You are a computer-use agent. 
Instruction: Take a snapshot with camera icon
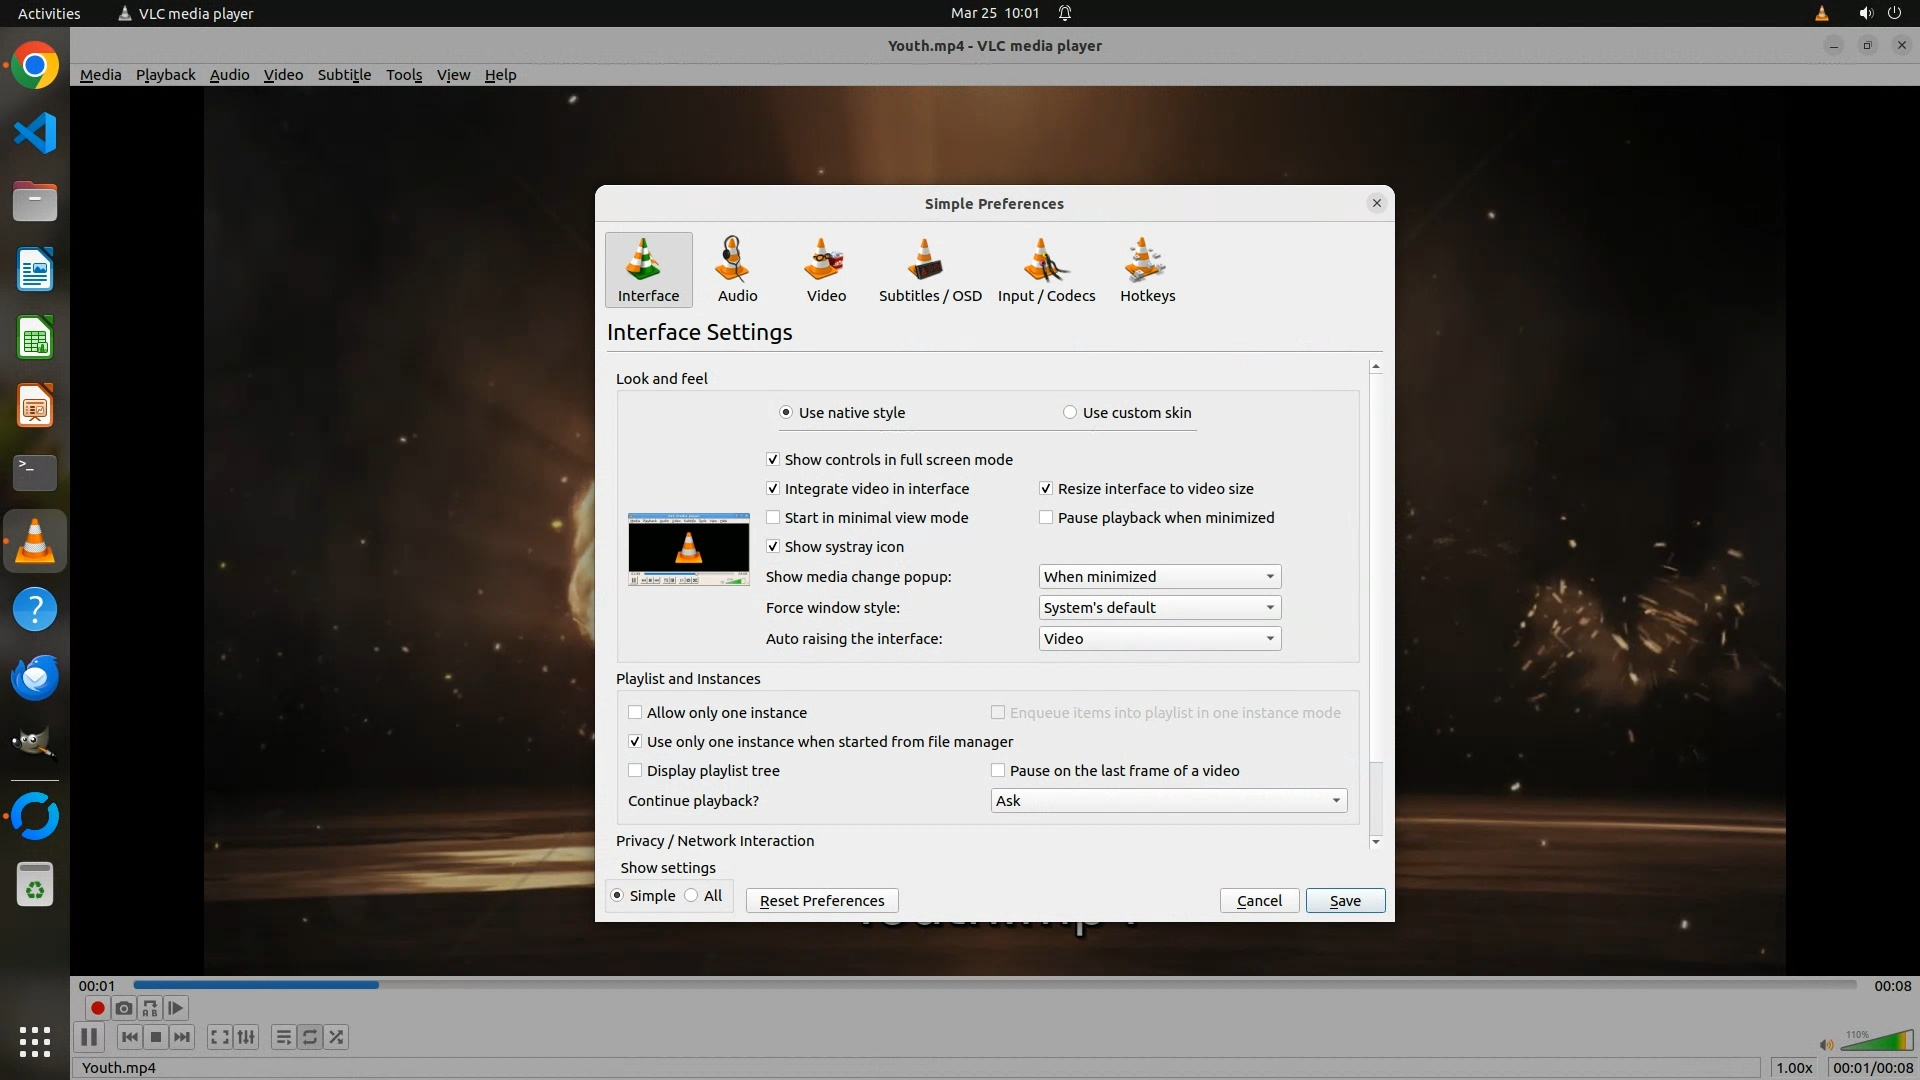tap(124, 1008)
